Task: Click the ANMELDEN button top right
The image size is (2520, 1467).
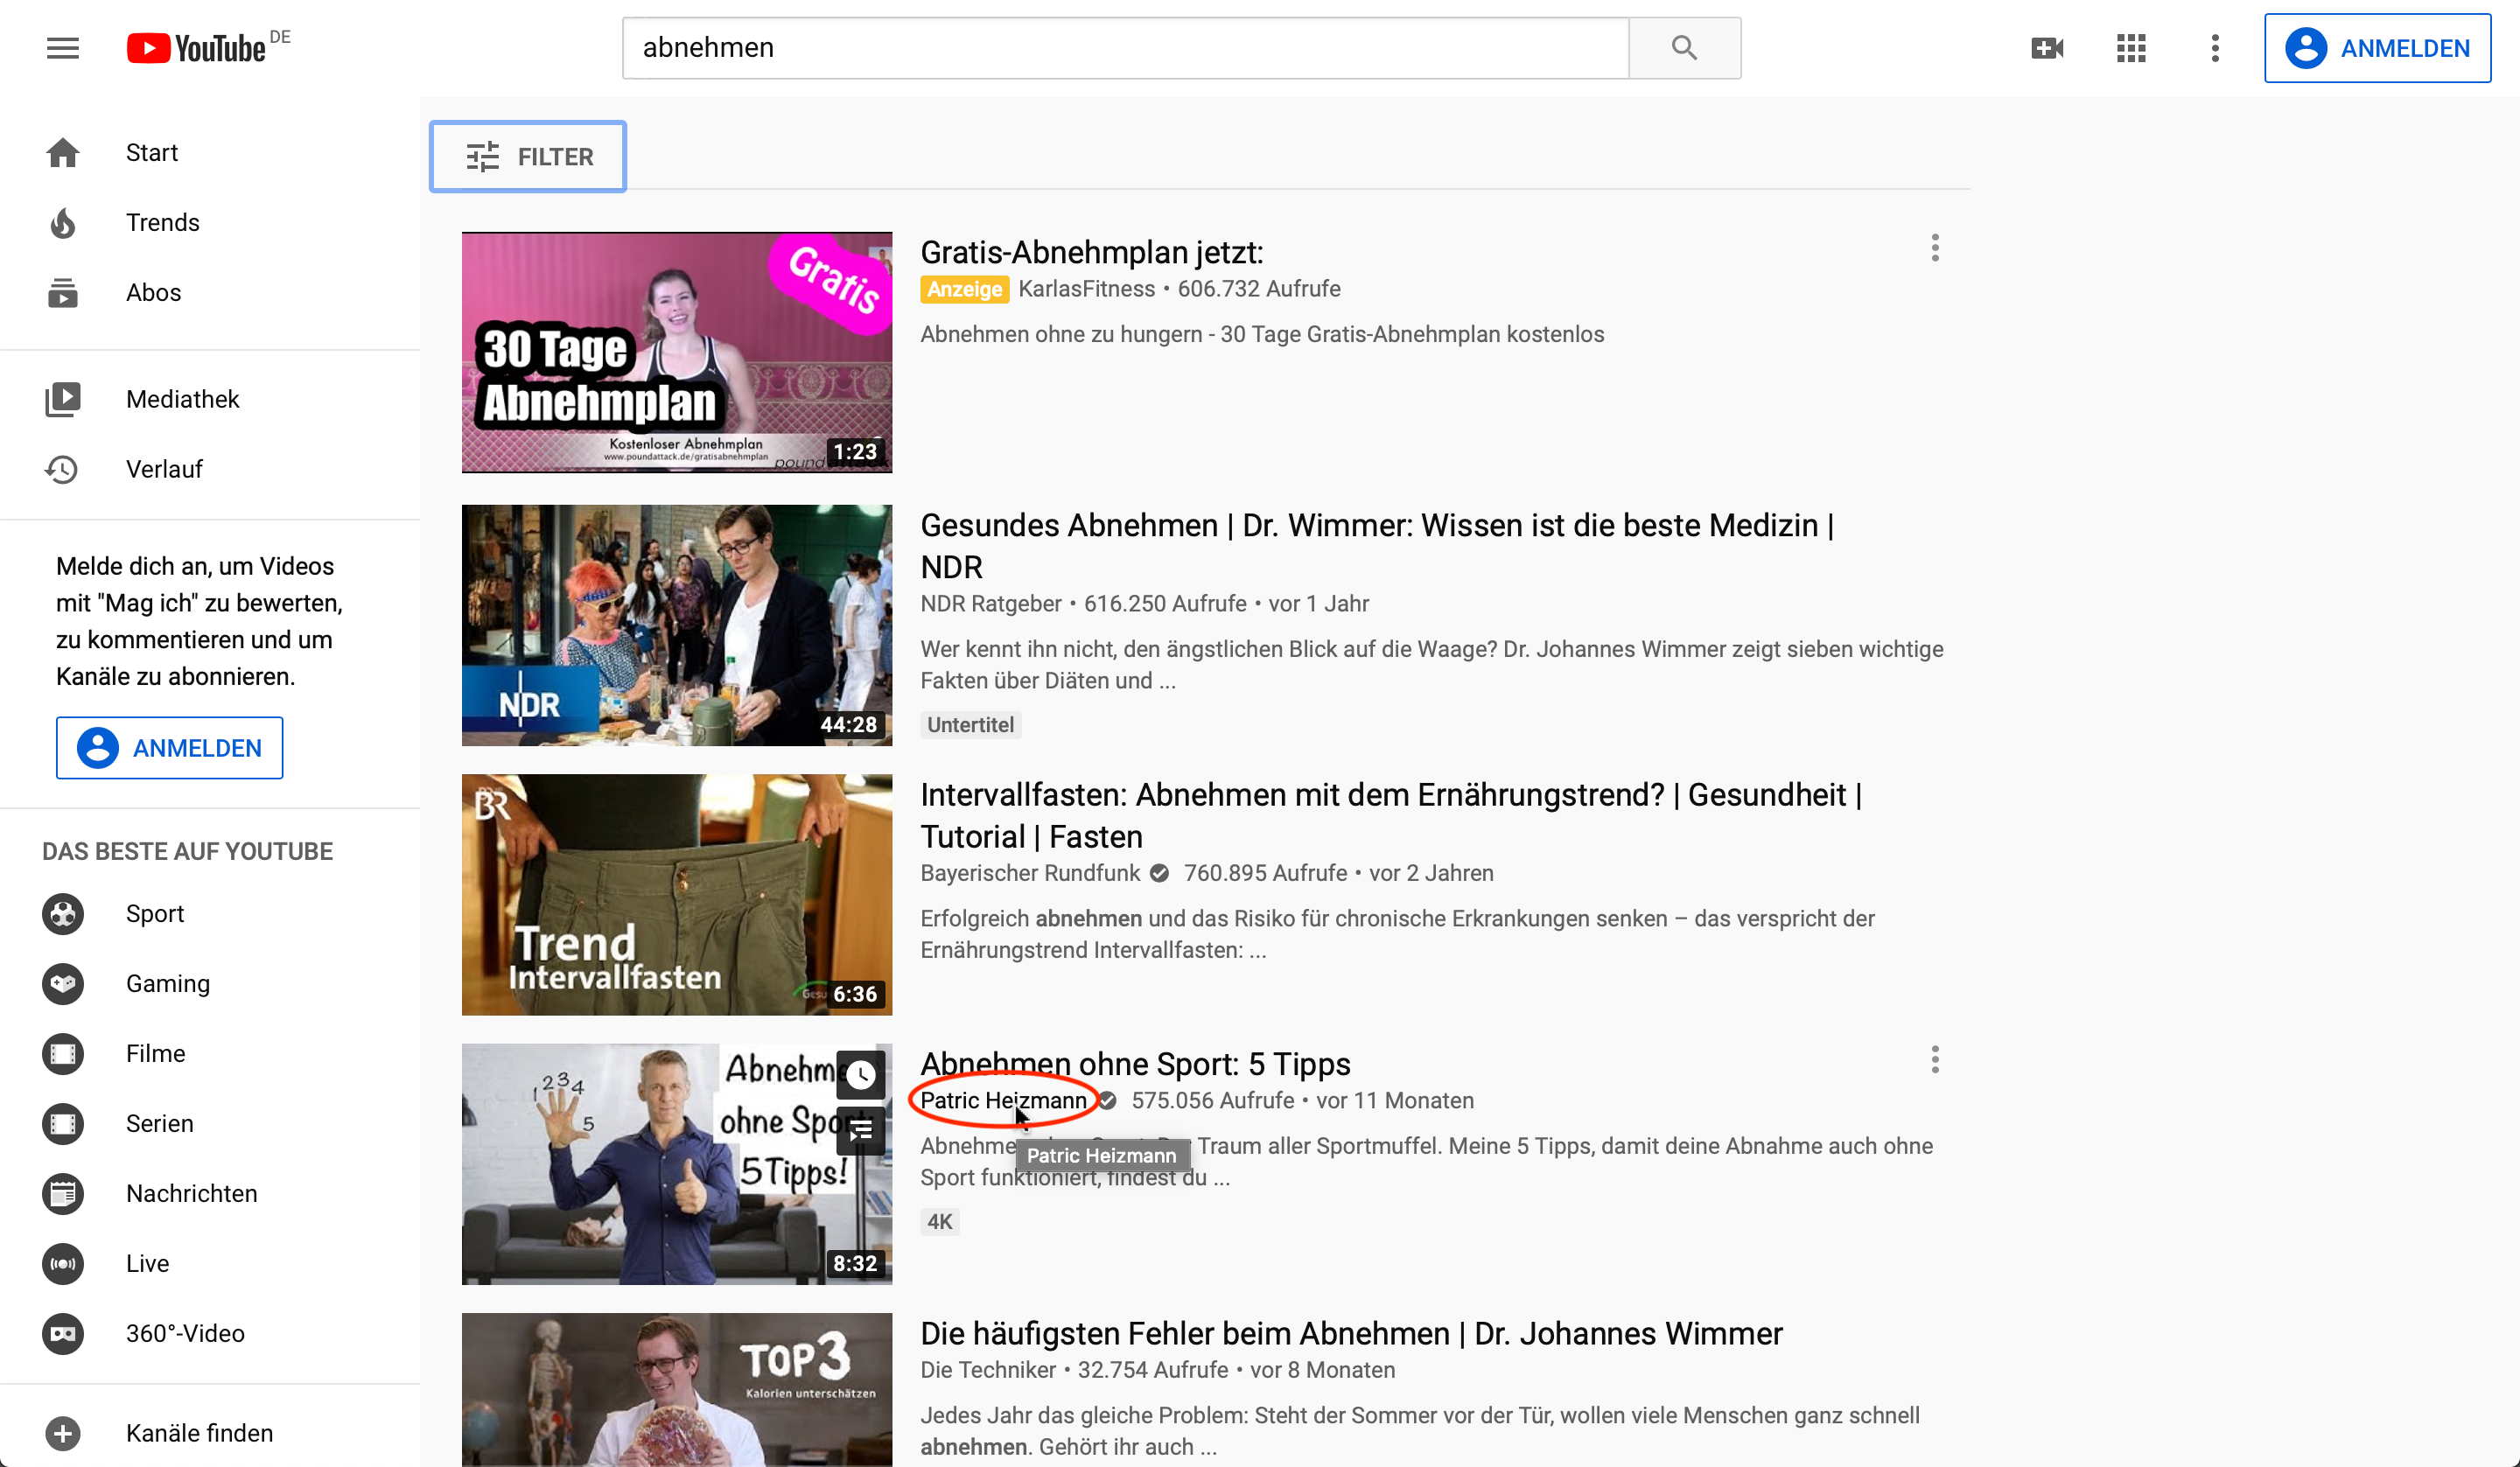Action: point(2377,47)
